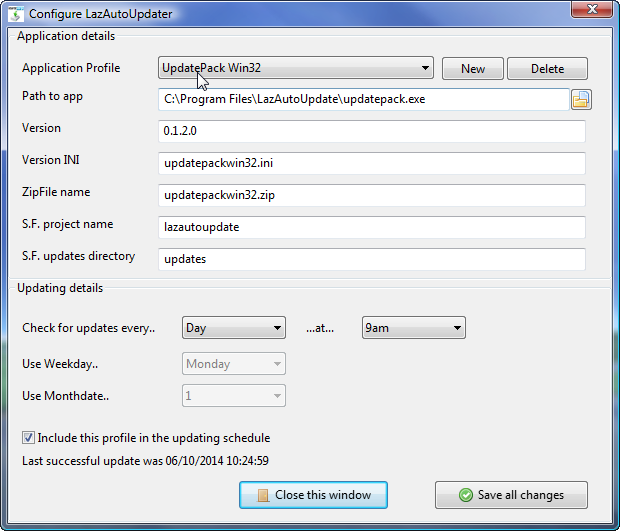Click the Delete profile button
Image resolution: width=620 pixels, height=531 pixels.
[547, 68]
